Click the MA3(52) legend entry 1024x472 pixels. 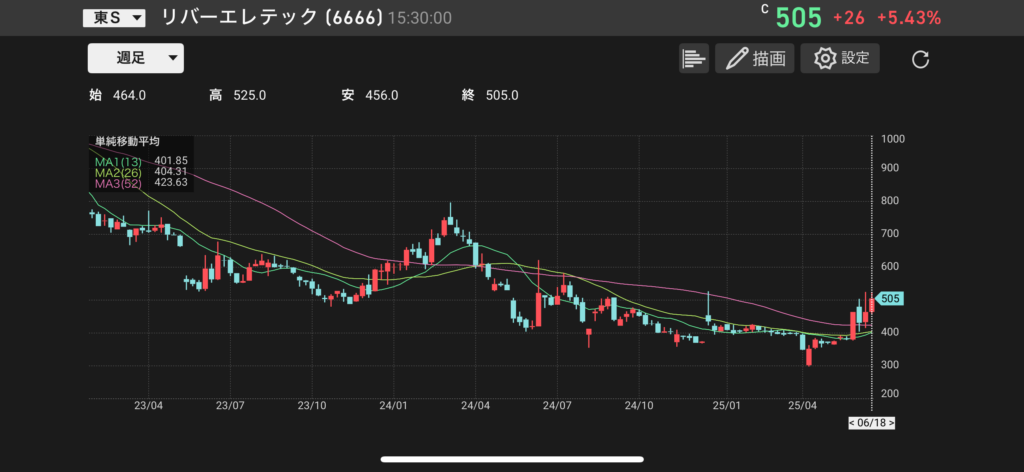pos(142,183)
